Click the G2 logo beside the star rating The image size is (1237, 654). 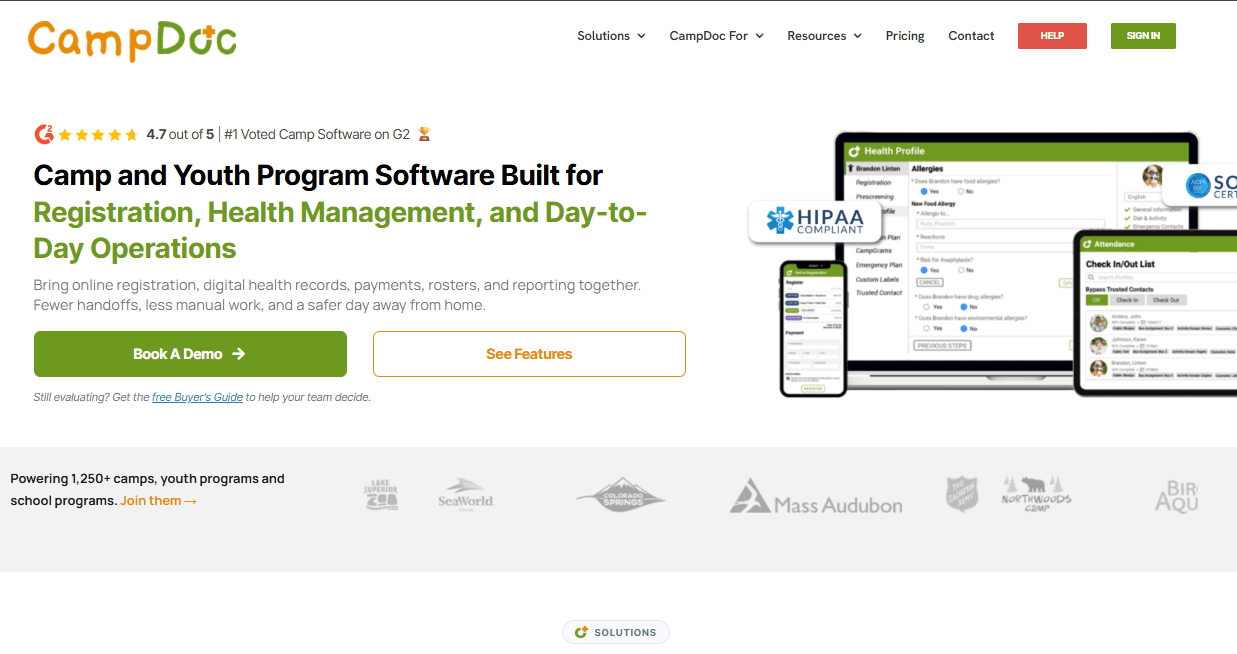point(44,134)
